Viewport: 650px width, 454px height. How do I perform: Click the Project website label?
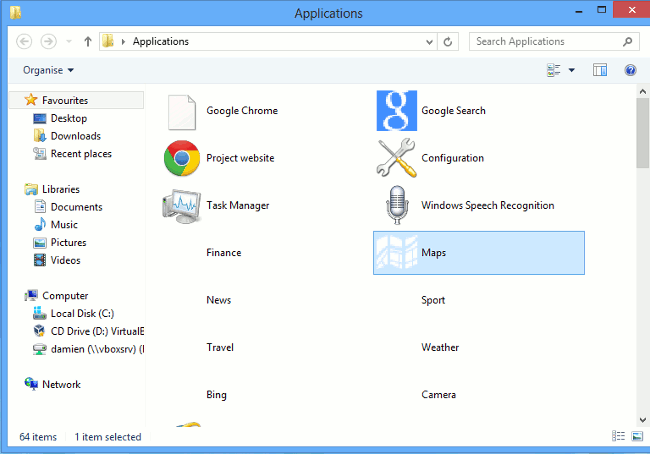click(240, 158)
